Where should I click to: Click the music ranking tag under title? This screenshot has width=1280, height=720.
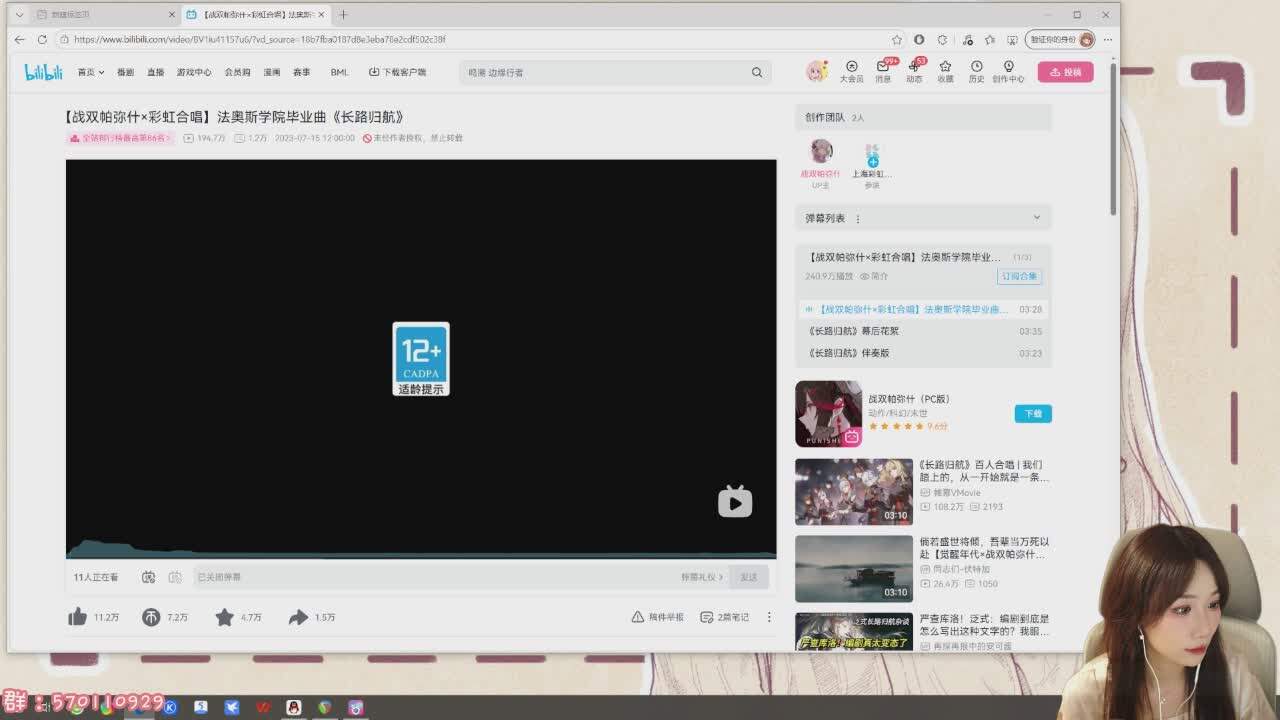[120, 138]
